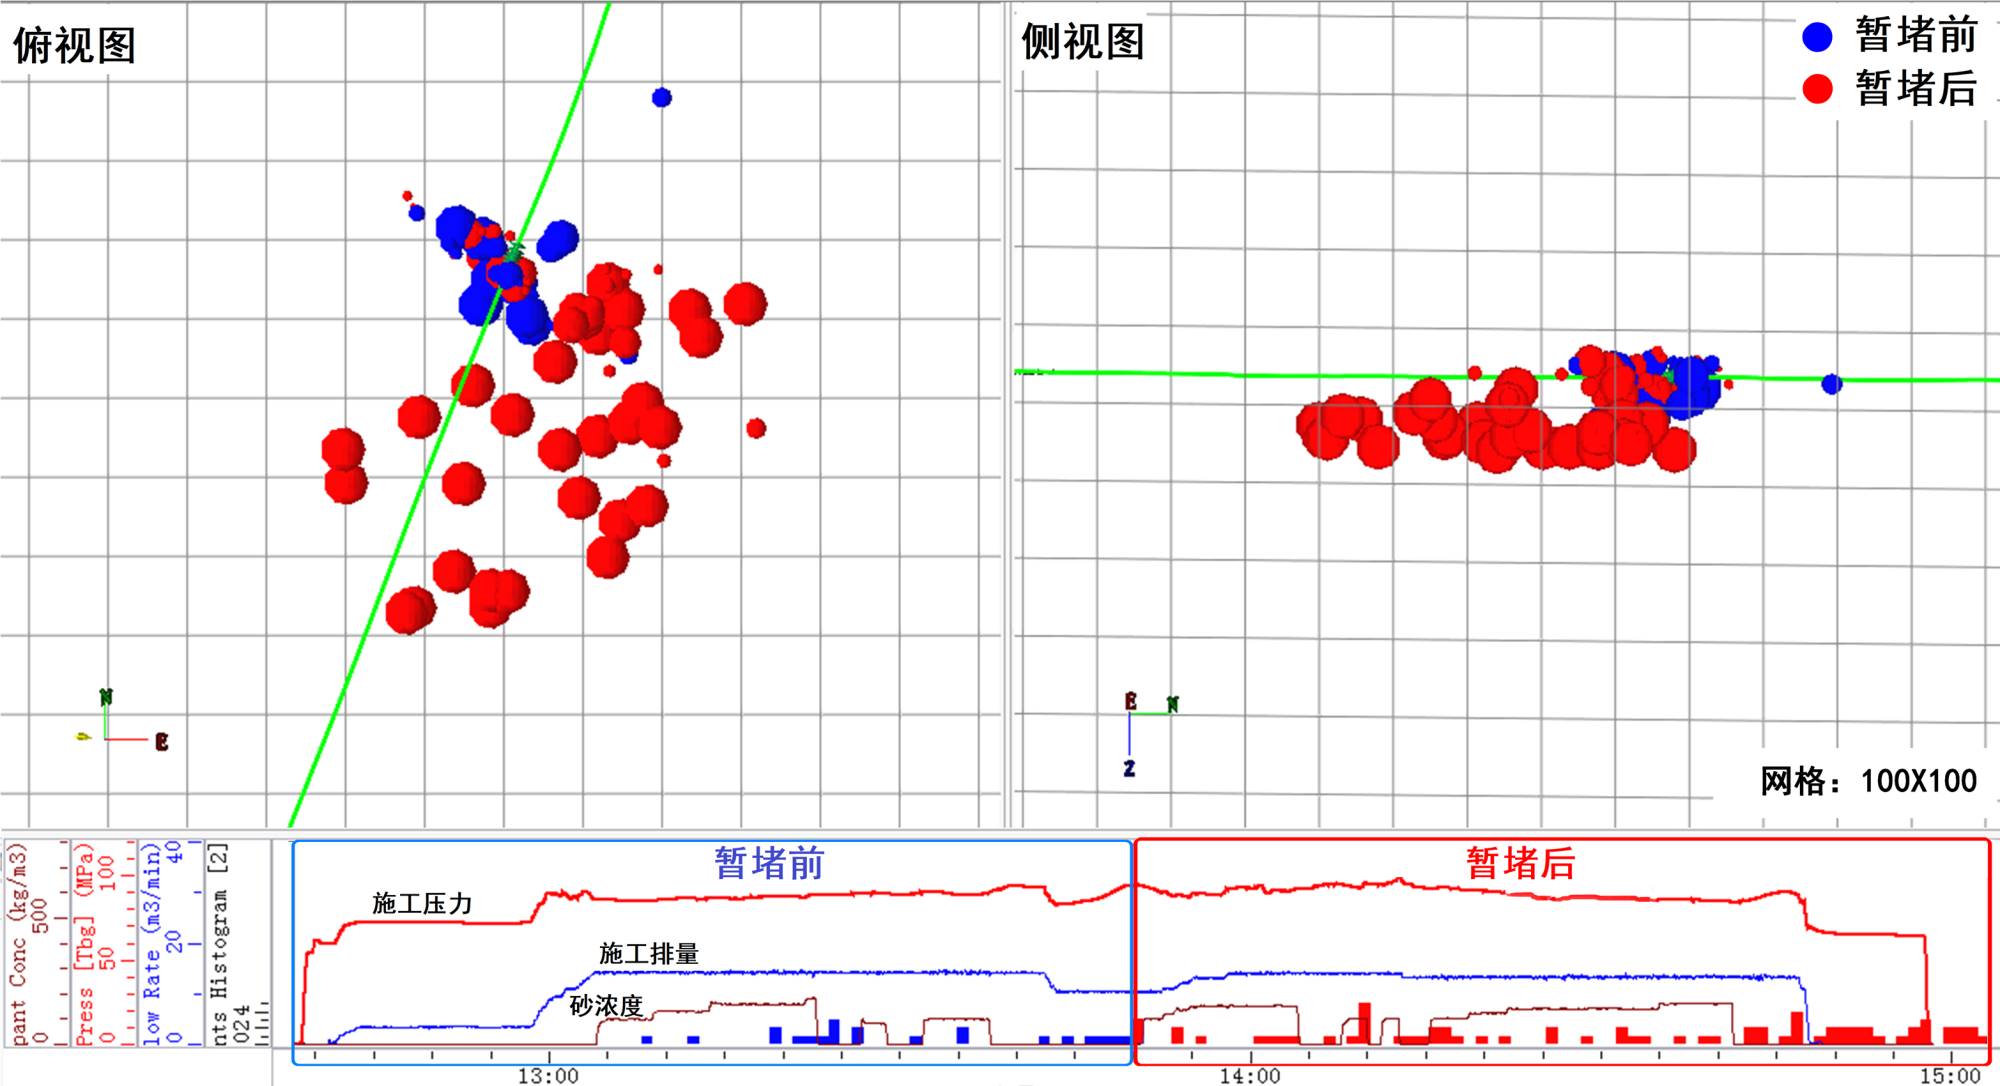Click the 13:00 timeline tick

548,1075
